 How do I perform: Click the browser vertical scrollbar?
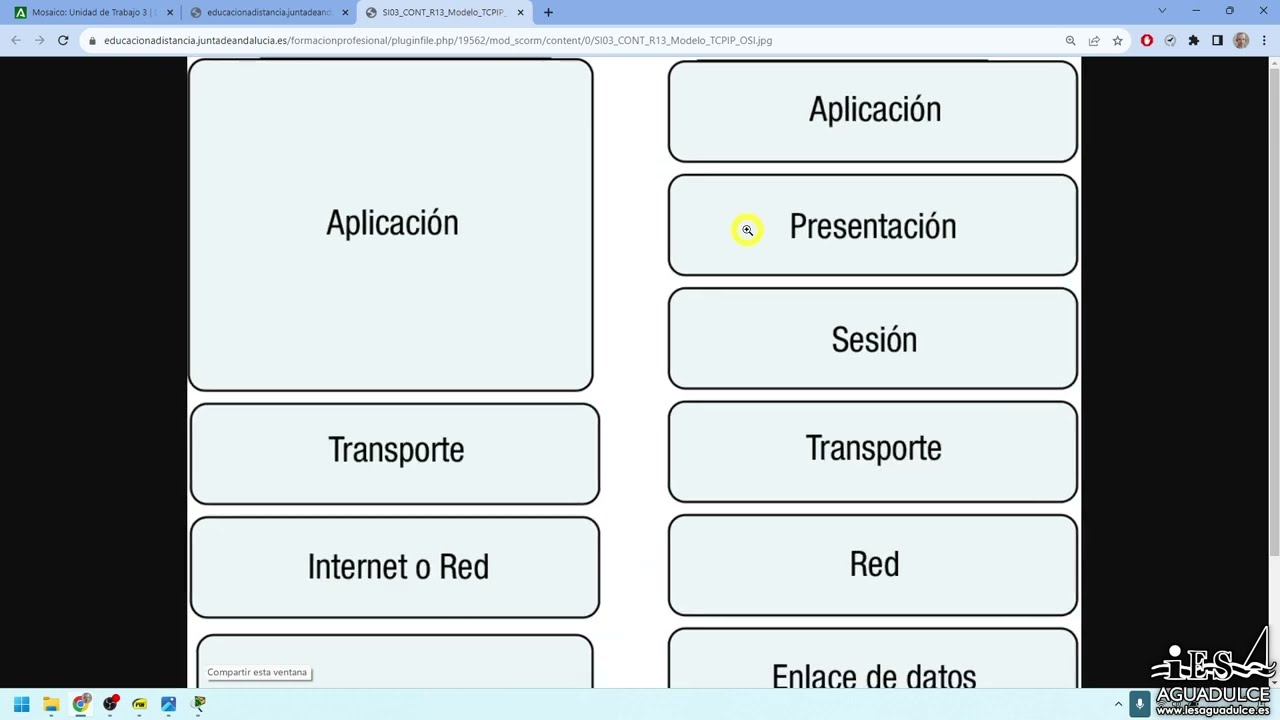click(1273, 310)
